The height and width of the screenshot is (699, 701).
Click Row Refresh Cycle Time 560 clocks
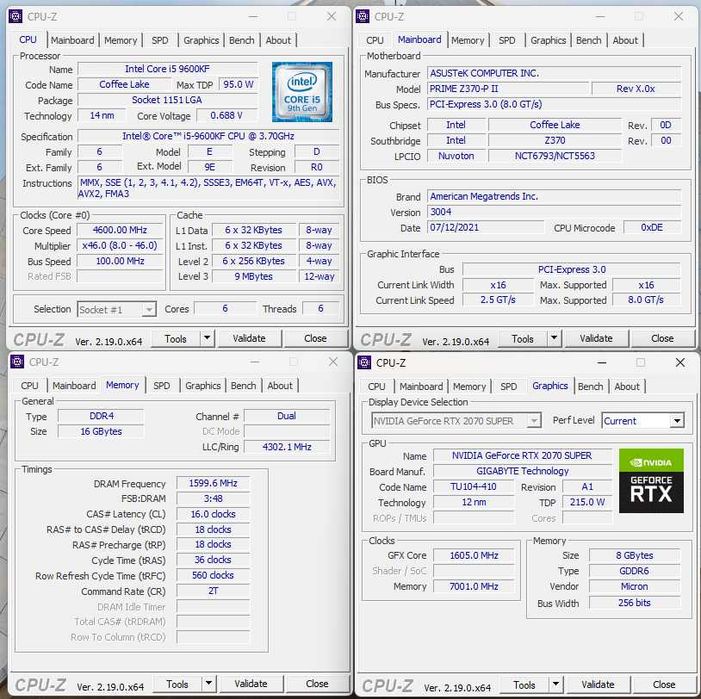coord(213,575)
